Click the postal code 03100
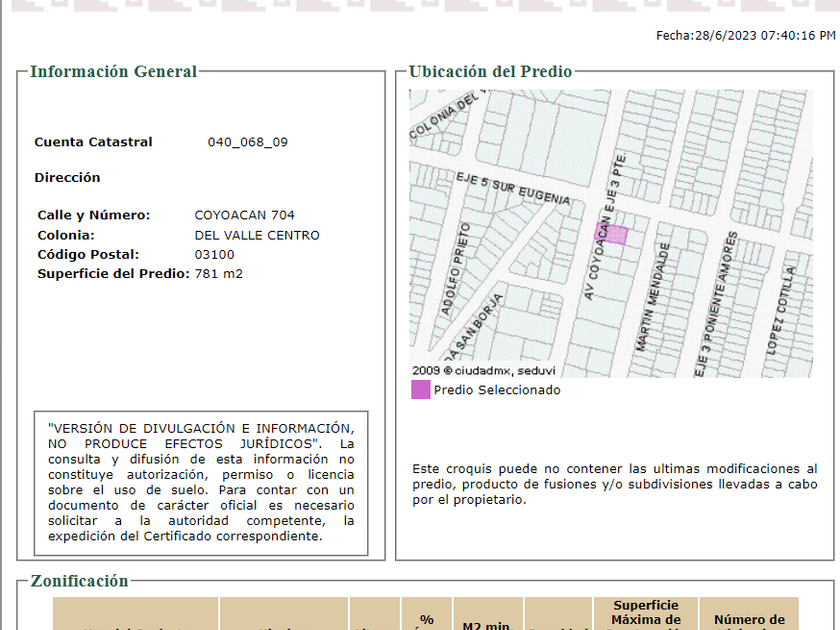 click(x=214, y=254)
